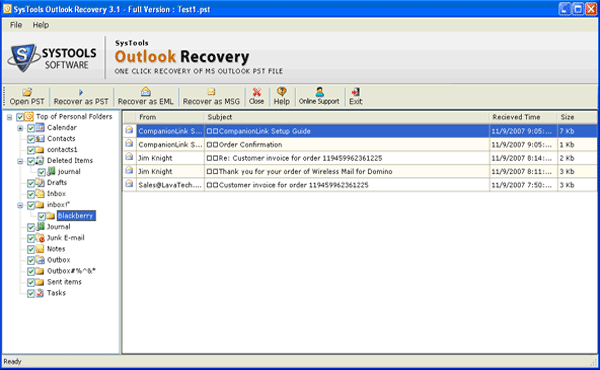Click the Recover as EML toolbar icon
The image size is (600, 370).
[145, 91]
